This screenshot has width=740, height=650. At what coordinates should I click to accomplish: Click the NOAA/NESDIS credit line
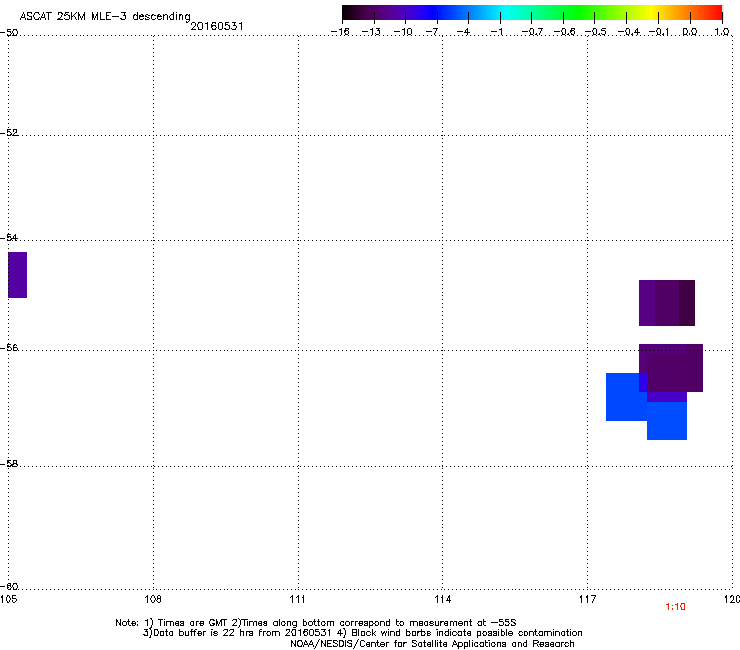pos(432,644)
